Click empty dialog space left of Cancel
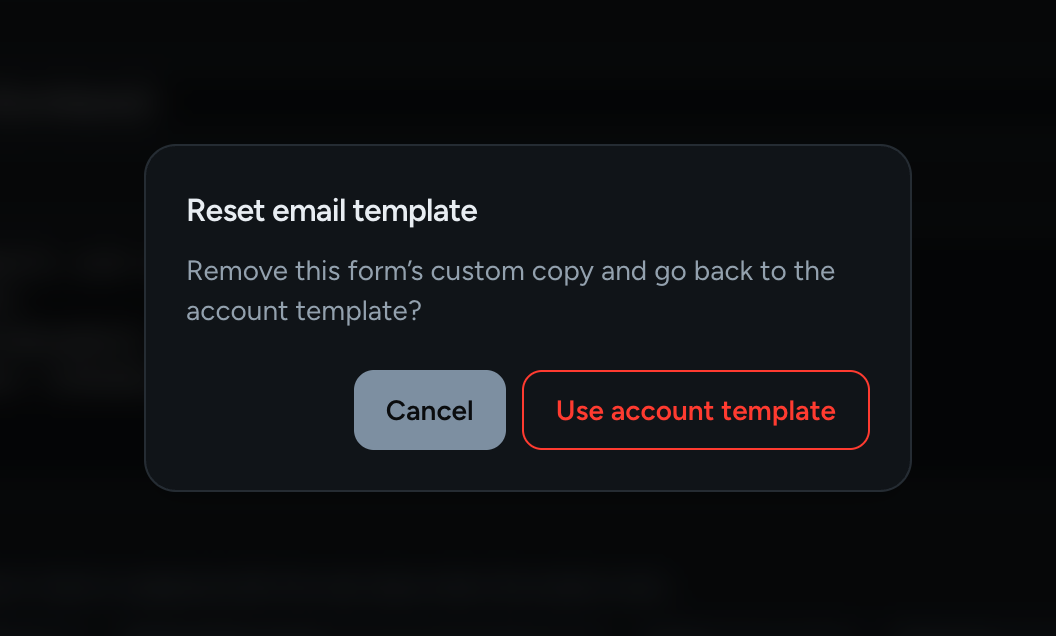This screenshot has width=1056, height=636. point(263,410)
